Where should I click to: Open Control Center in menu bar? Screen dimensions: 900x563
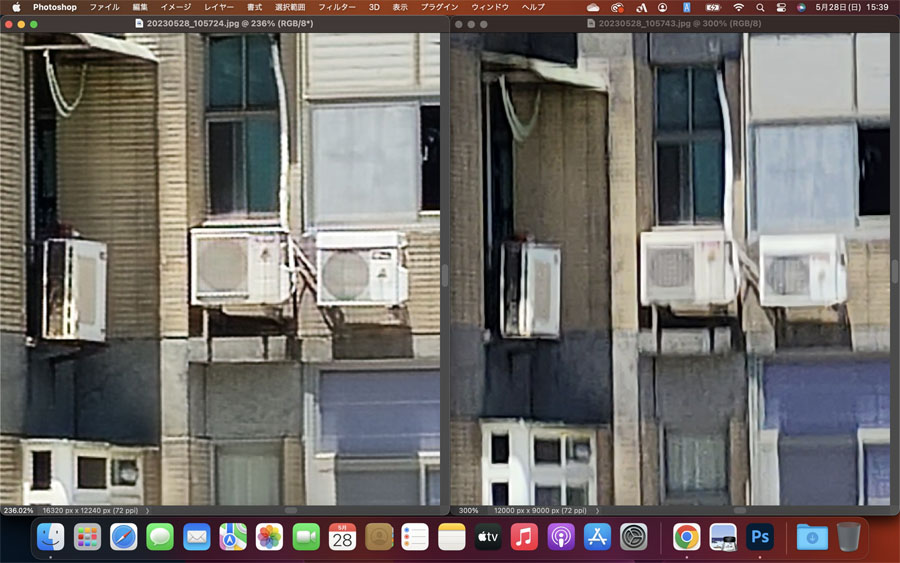(781, 7)
